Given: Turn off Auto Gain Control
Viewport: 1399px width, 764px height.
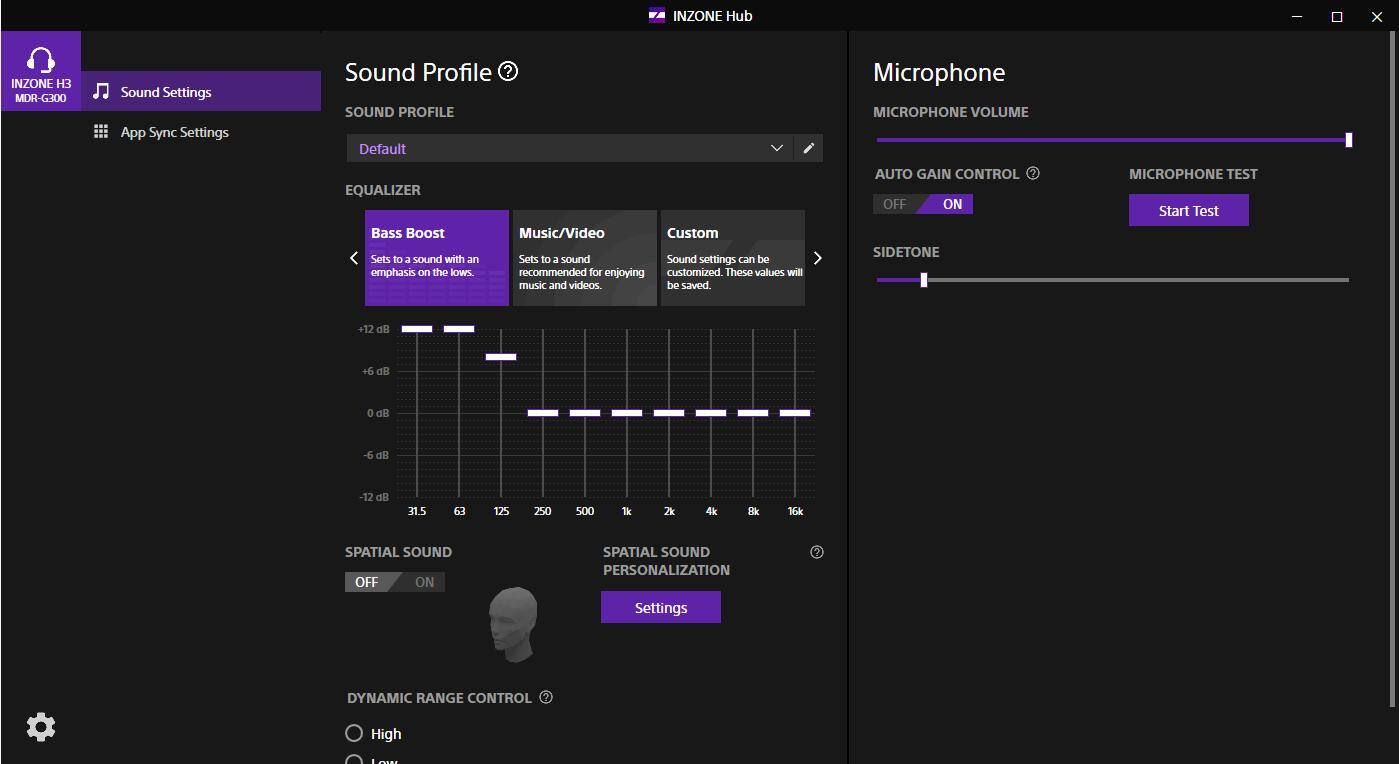Looking at the screenshot, I should point(894,204).
